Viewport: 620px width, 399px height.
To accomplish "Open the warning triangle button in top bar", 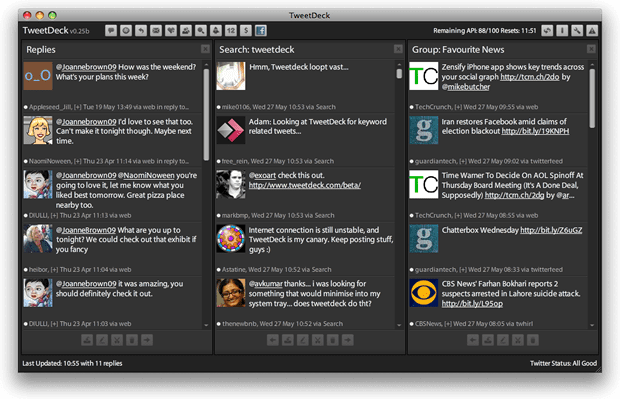I will point(592,30).
